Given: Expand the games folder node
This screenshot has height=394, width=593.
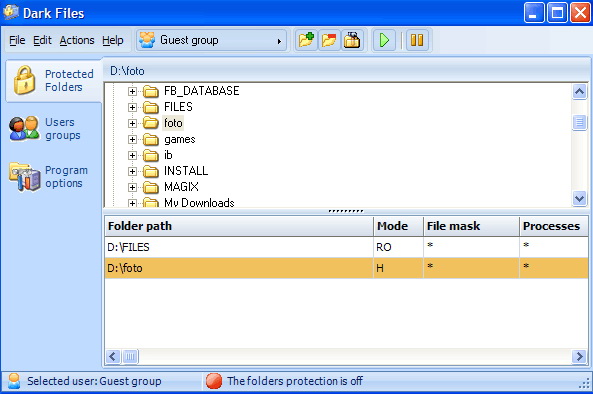Looking at the screenshot, I should 132,140.
